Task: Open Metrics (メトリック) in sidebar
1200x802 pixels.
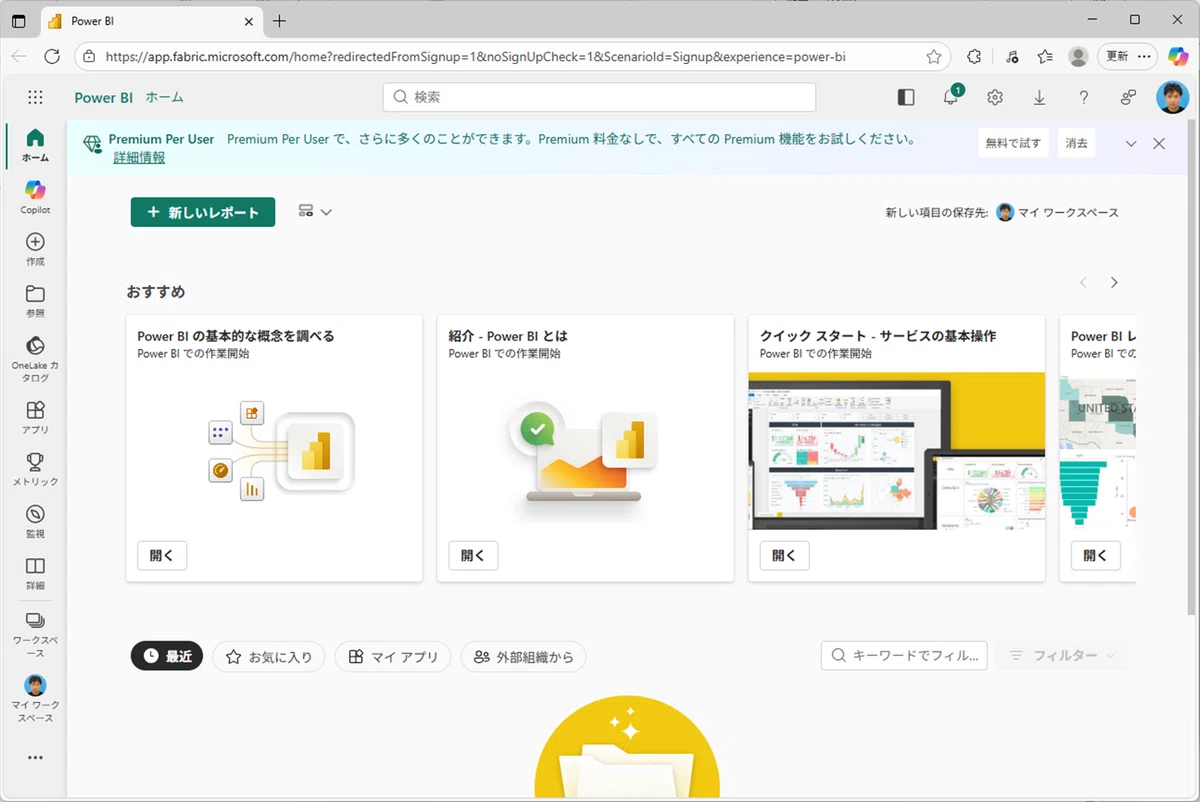Action: click(x=35, y=469)
